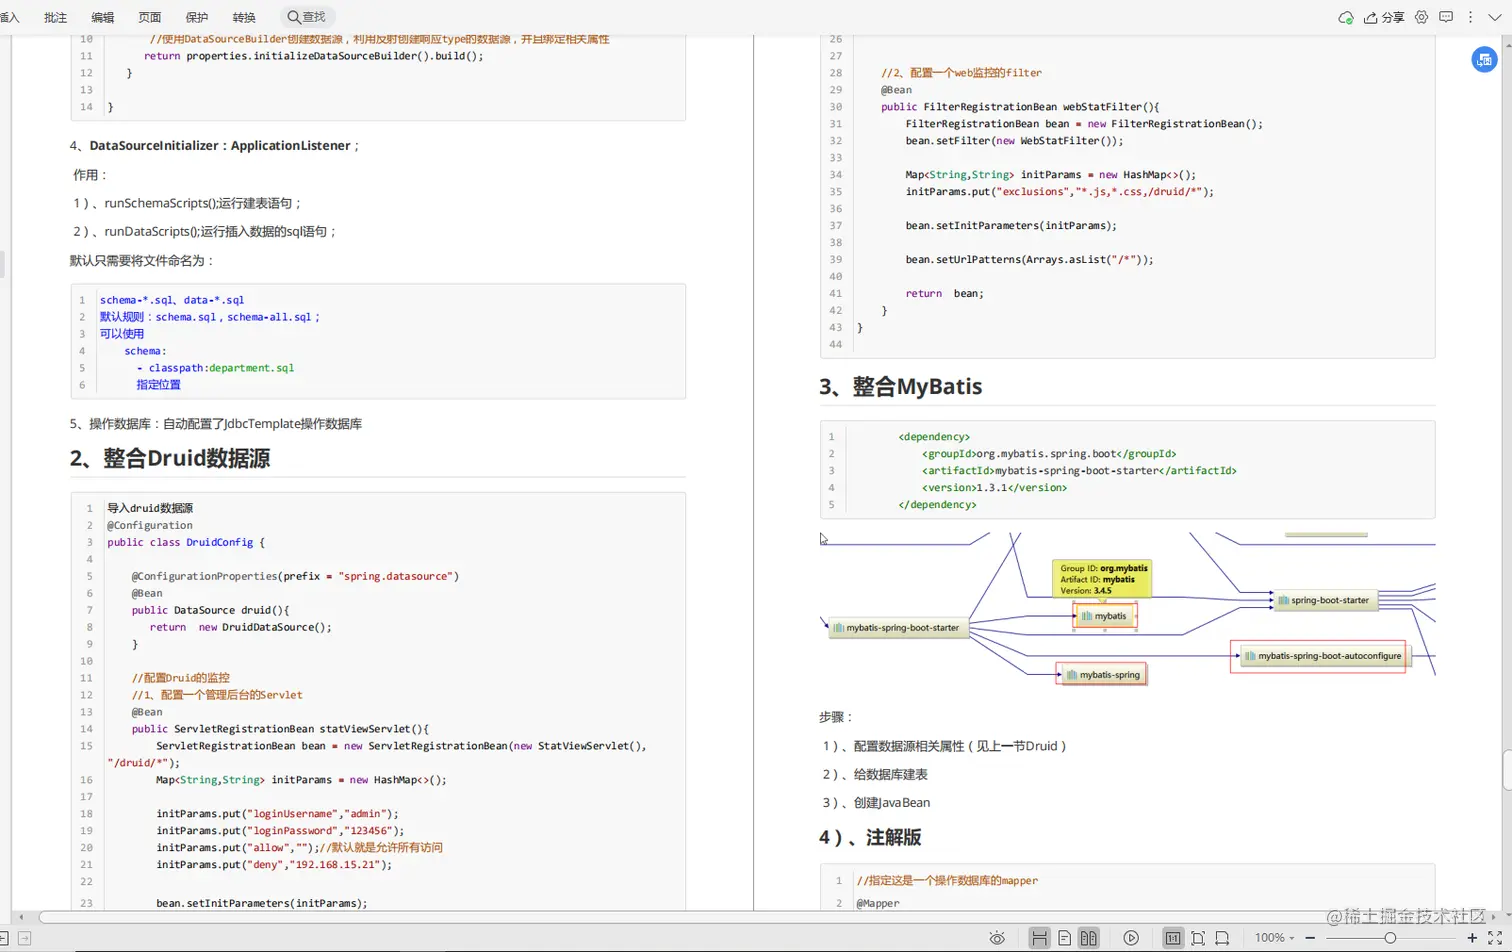The width and height of the screenshot is (1512, 952).
Task: Open the 100% zoom dropdown
Action: coord(1275,938)
